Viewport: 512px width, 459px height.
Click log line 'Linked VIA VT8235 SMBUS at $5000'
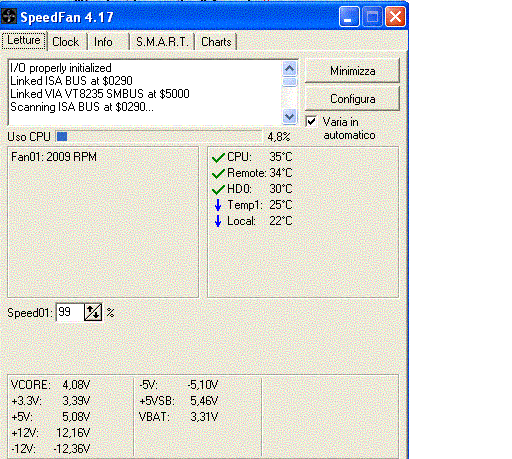pyautogui.click(x=100, y=94)
